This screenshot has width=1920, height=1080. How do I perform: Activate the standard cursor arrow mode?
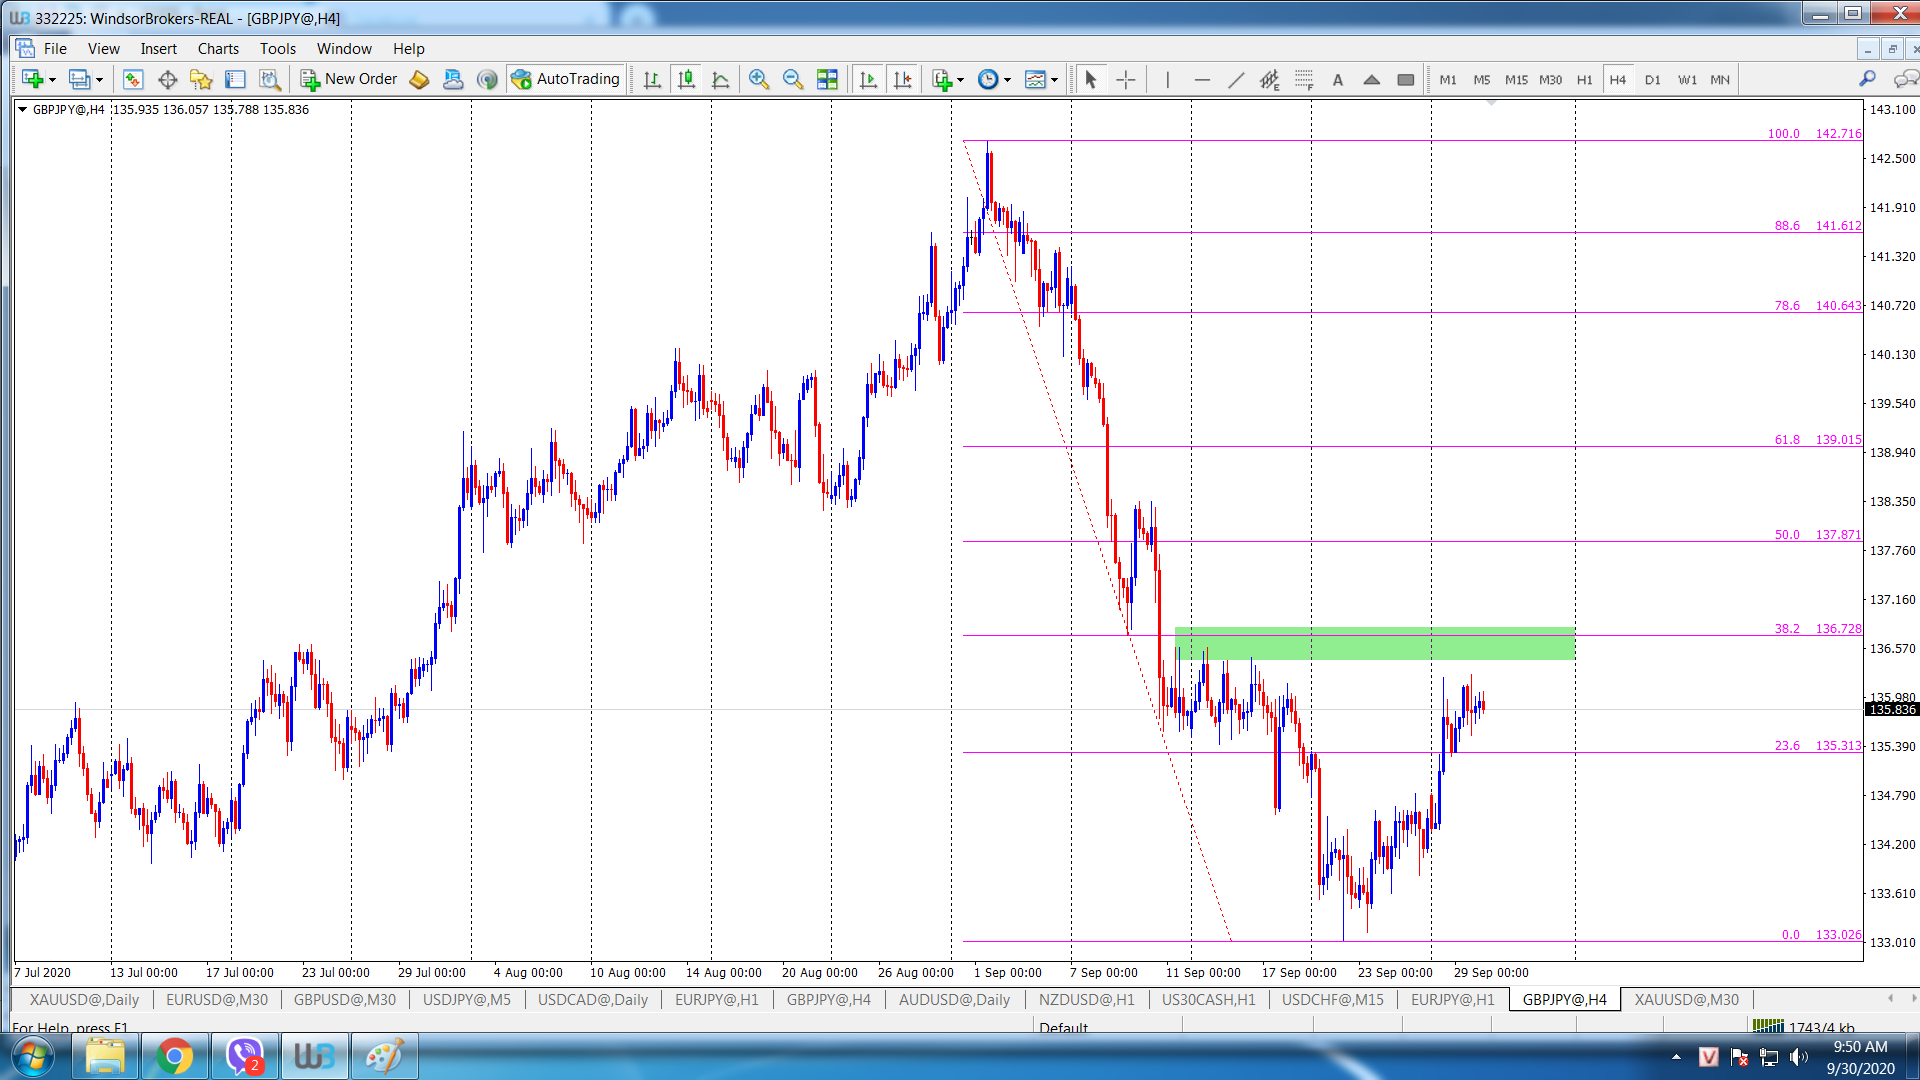(x=1091, y=79)
